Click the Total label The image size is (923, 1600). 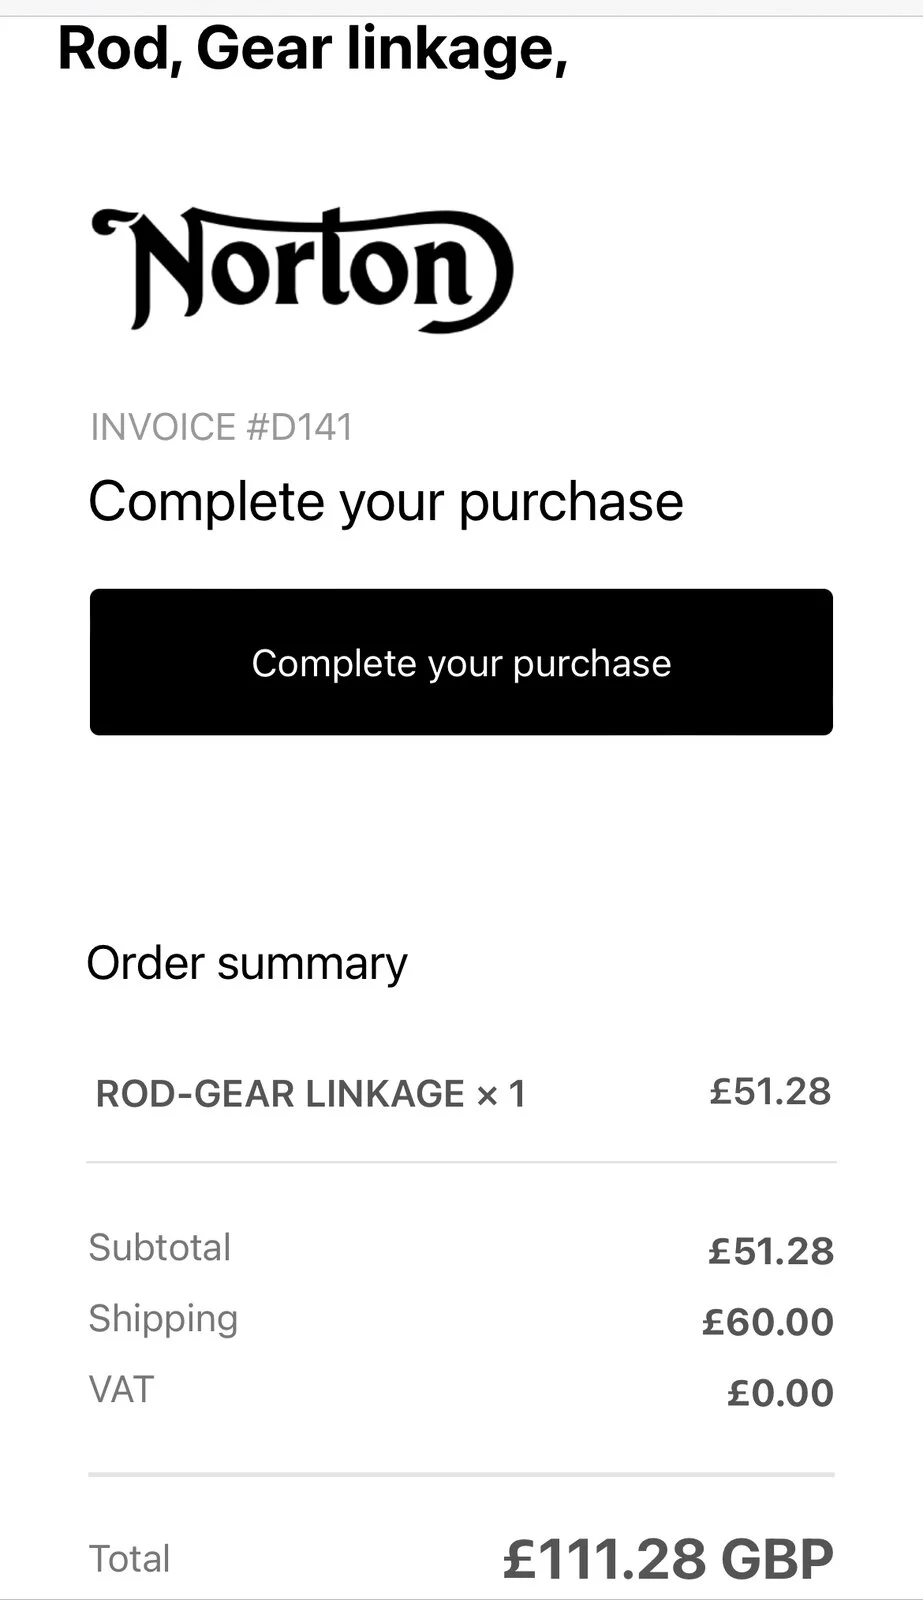pos(130,1558)
